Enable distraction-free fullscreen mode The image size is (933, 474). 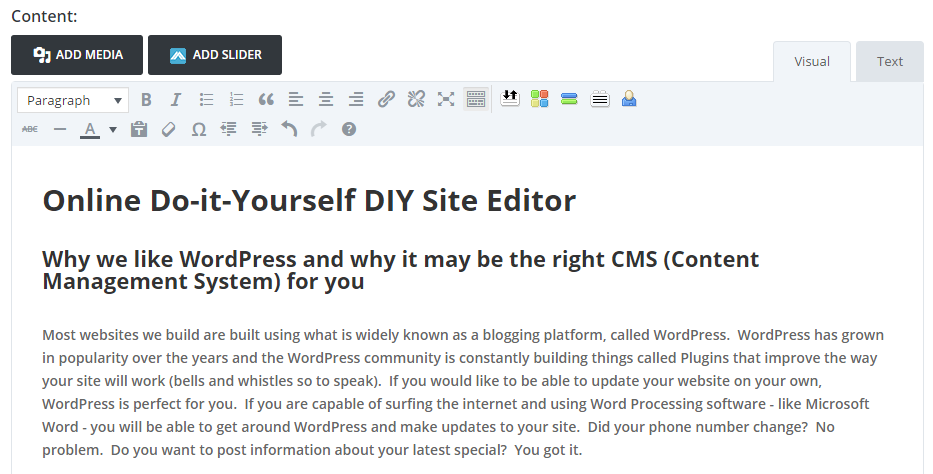coord(446,100)
